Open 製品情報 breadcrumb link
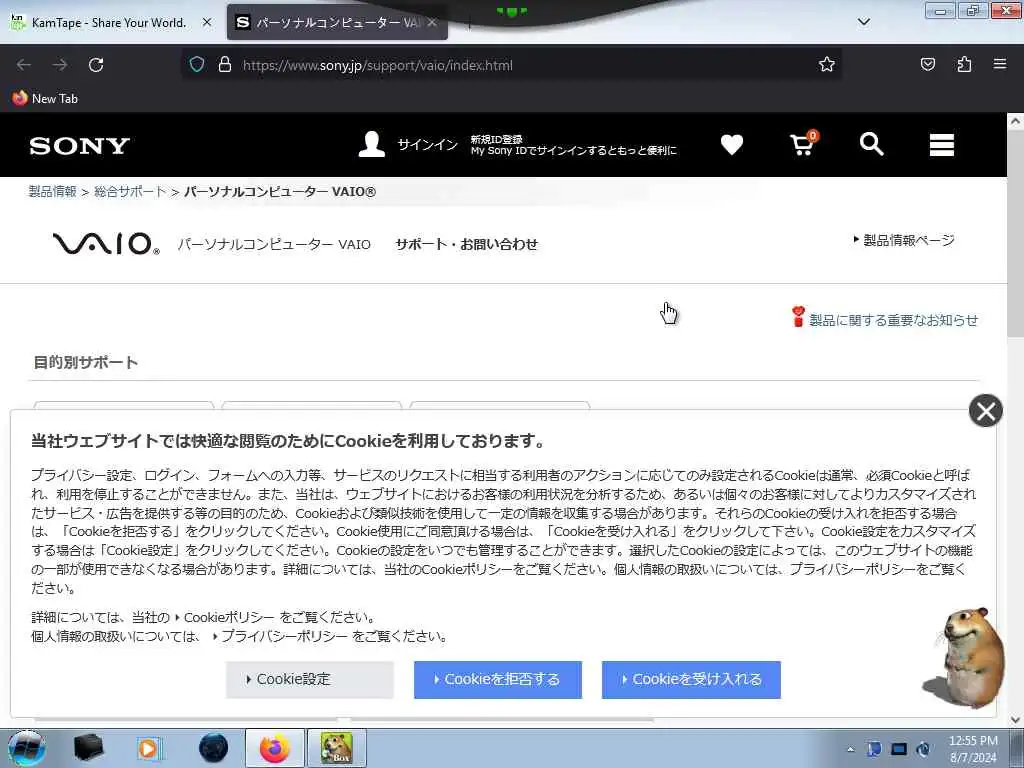 pyautogui.click(x=52, y=191)
